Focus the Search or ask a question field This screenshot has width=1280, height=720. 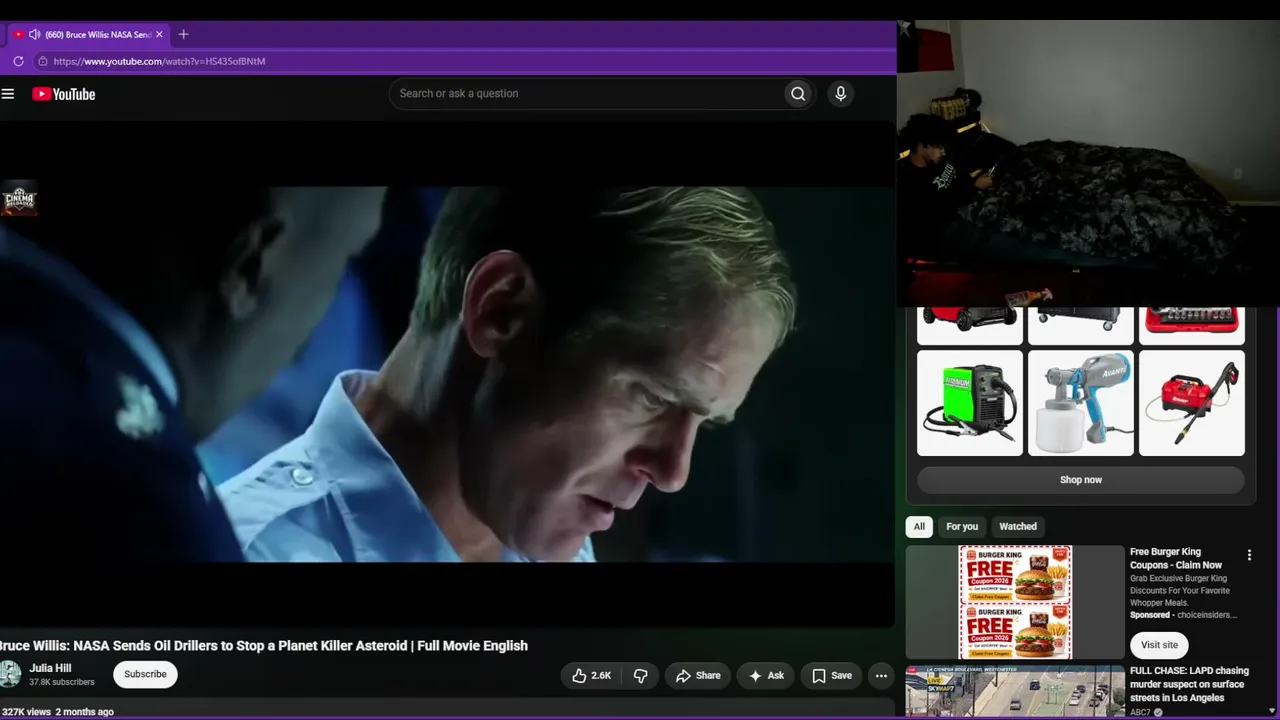587,94
